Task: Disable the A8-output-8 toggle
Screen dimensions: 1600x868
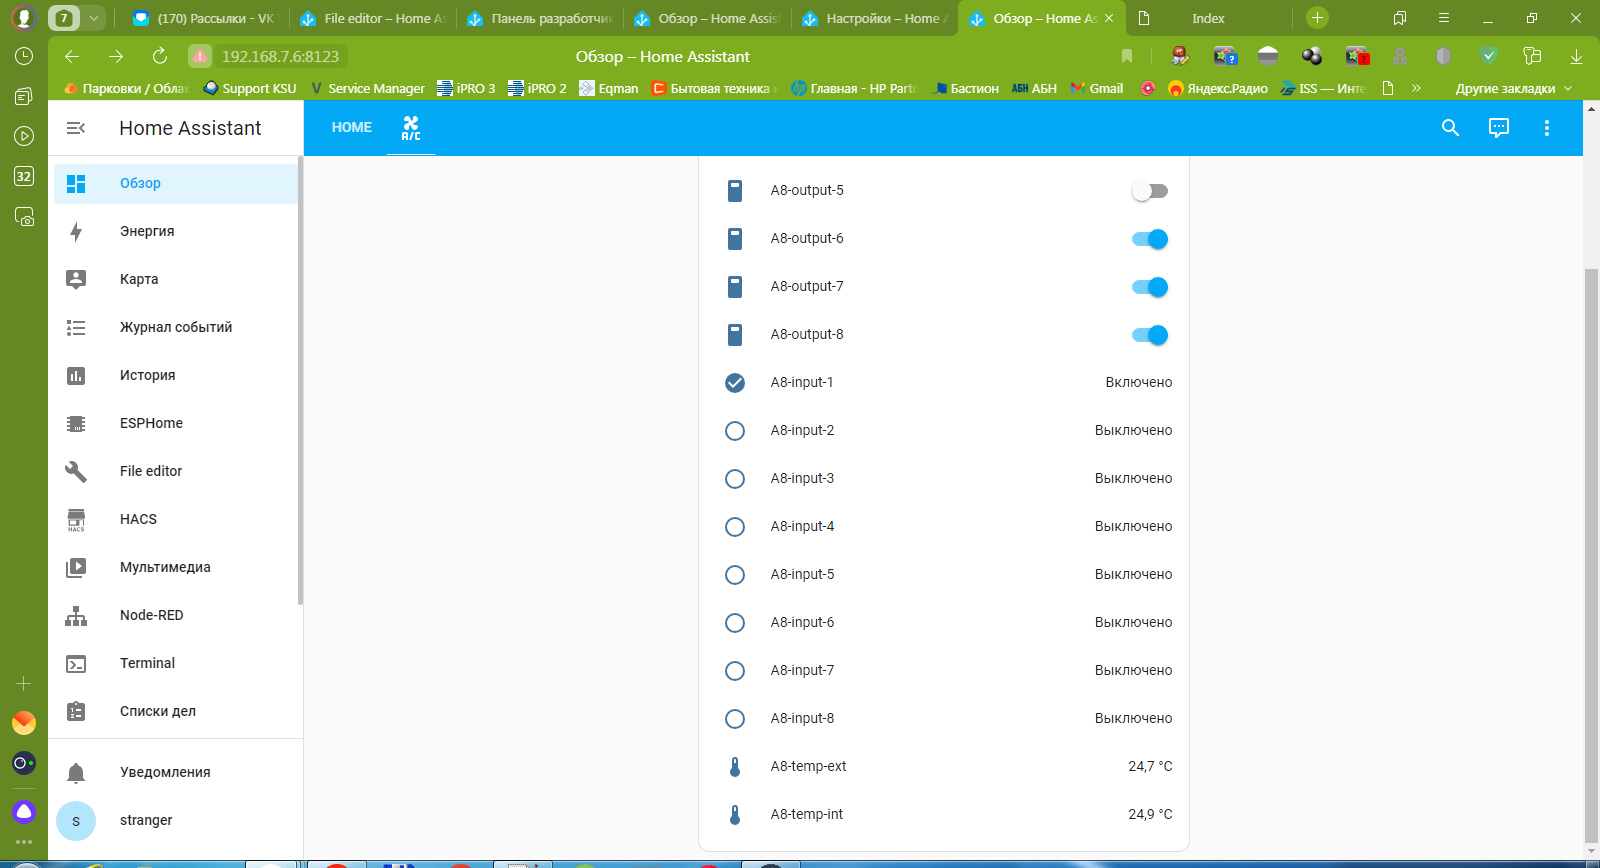Action: (x=1149, y=335)
